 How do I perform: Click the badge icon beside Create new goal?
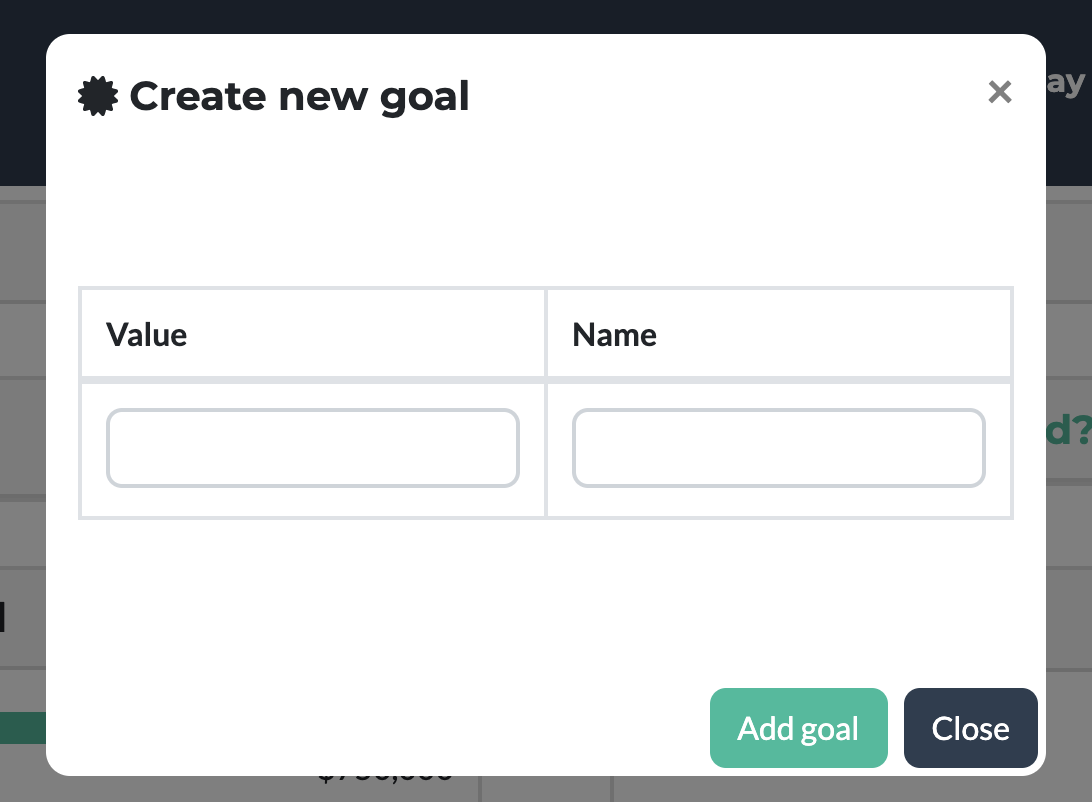(x=98, y=96)
